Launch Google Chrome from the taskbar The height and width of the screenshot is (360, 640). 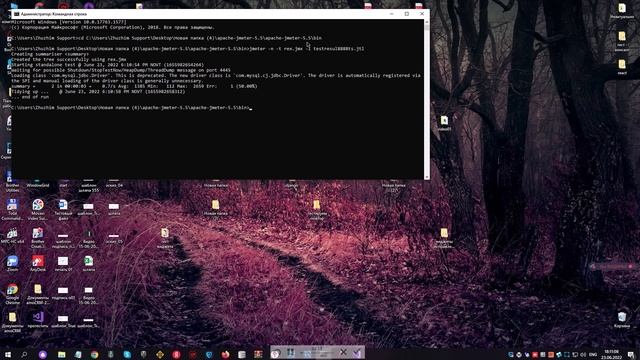click(94, 354)
